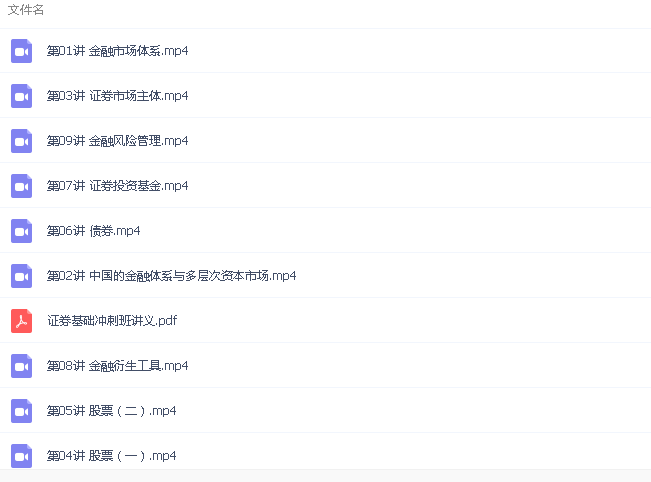651x482 pixels.
Task: Click the red PDF icon for 证券基础冲刺班讲义
Action: (x=22, y=321)
